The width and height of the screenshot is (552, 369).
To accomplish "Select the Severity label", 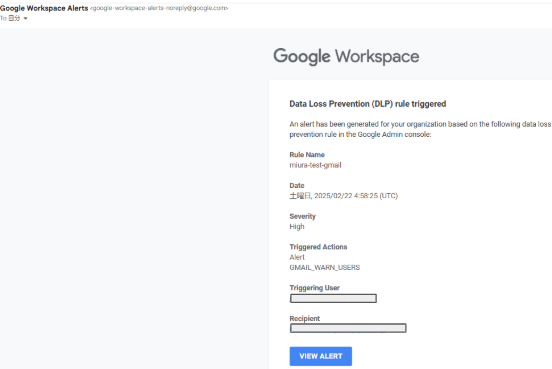I will (x=302, y=216).
